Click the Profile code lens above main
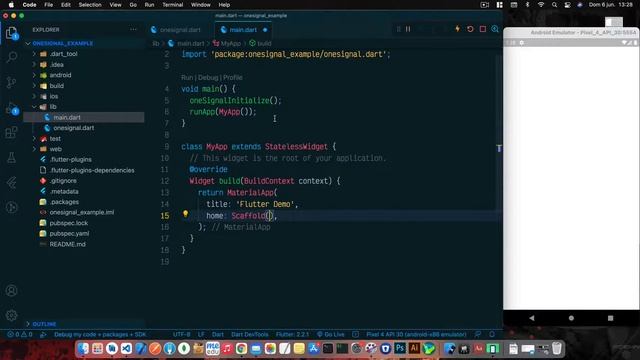Image resolution: width=640 pixels, height=360 pixels. click(x=233, y=77)
